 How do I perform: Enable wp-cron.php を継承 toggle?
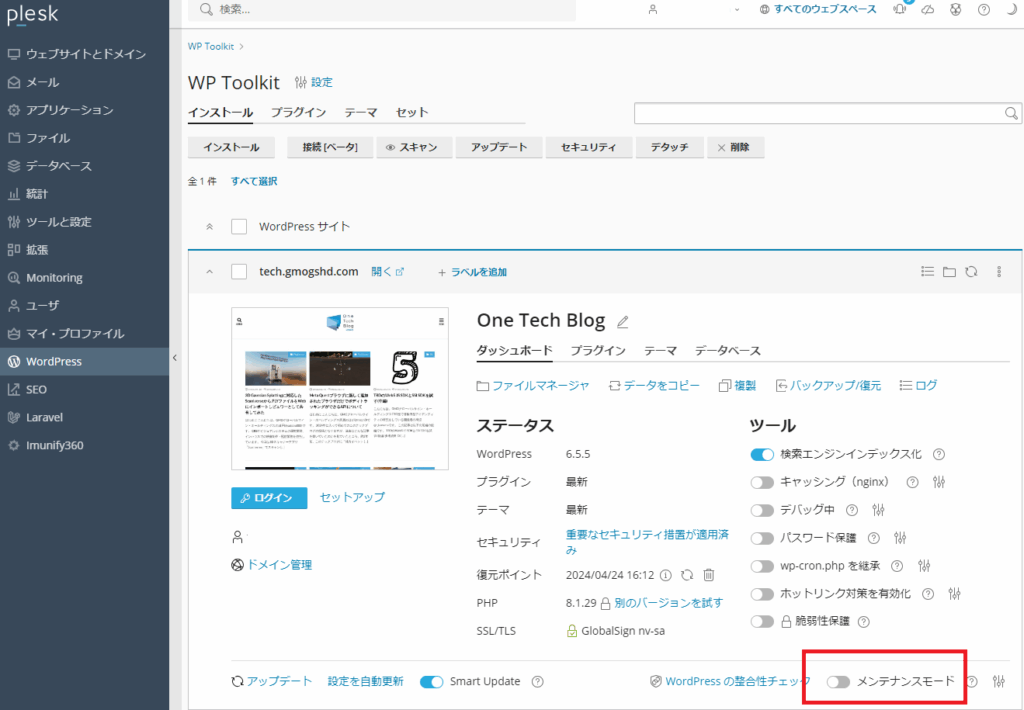tap(761, 566)
